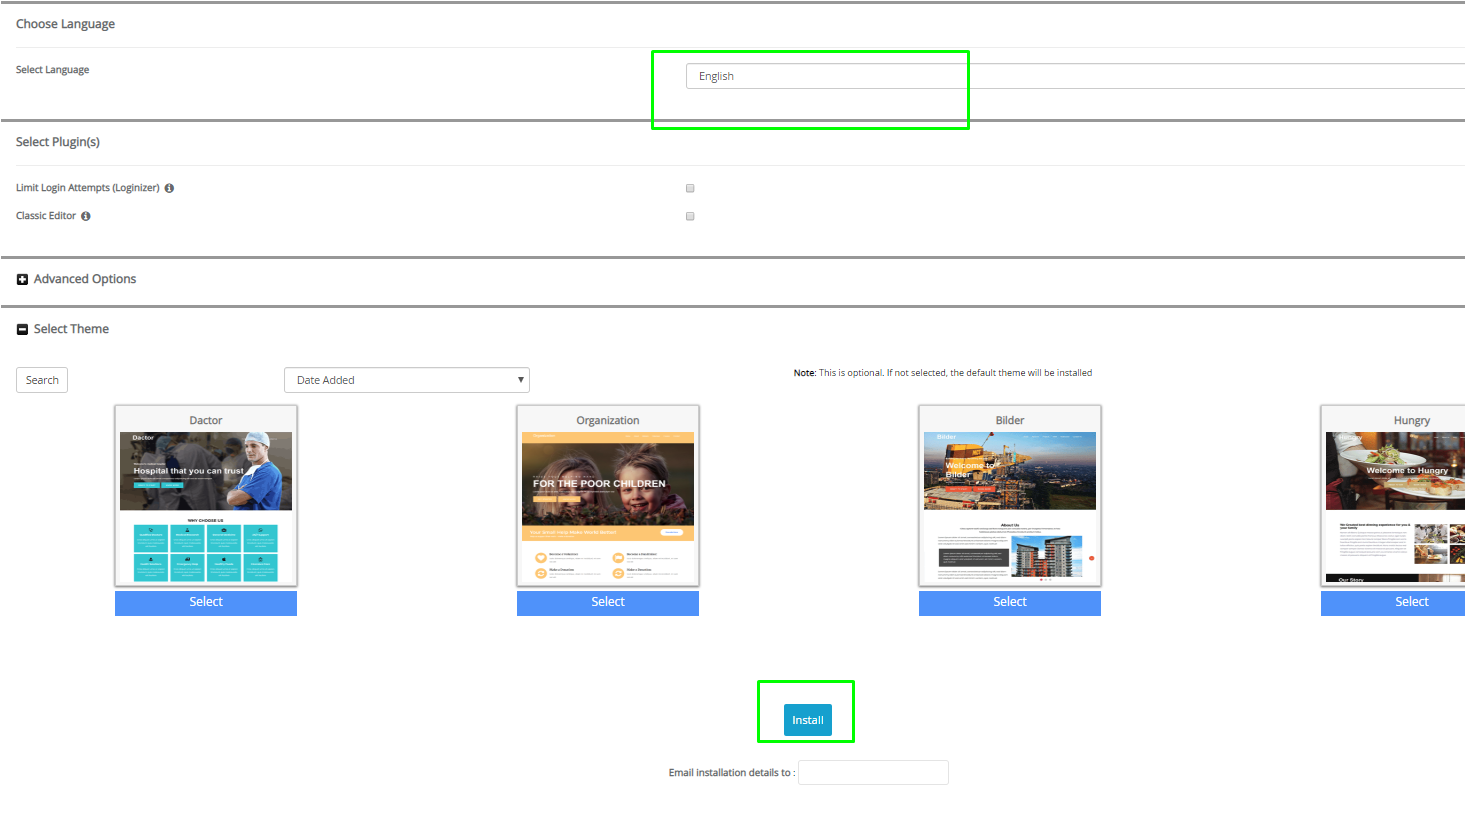Click the Email installation details field
The height and width of the screenshot is (828, 1465).
click(872, 772)
